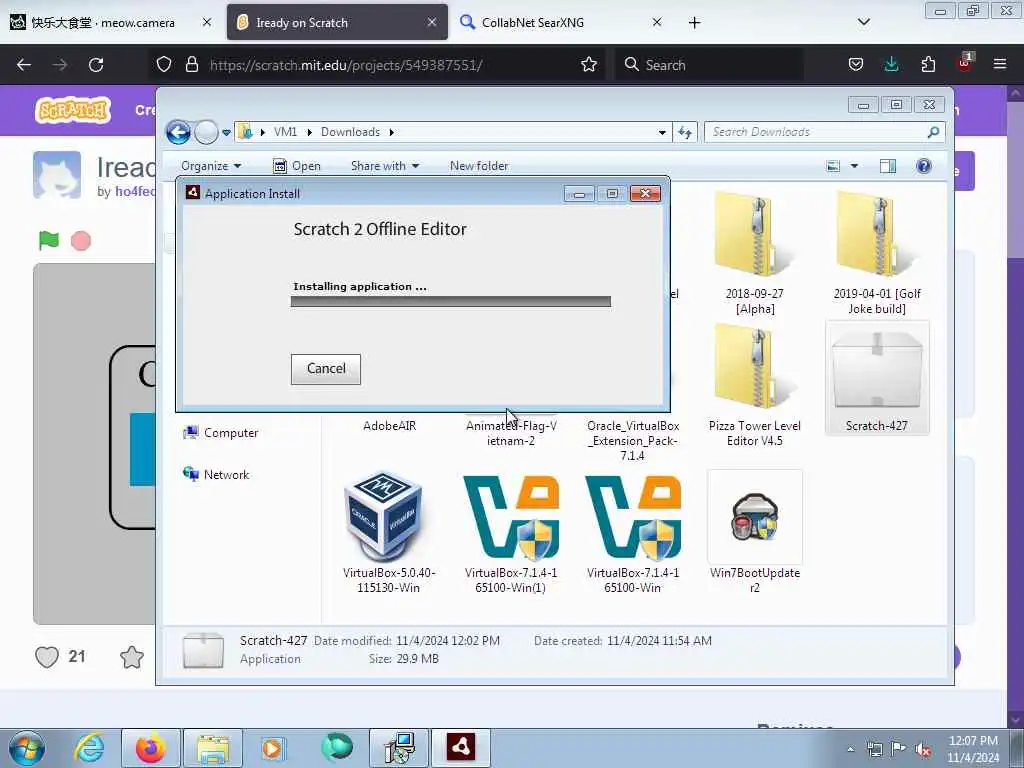The image size is (1024, 768).
Task: Select the Pizza Tower Level Editor V4.5 archive
Action: (x=754, y=385)
